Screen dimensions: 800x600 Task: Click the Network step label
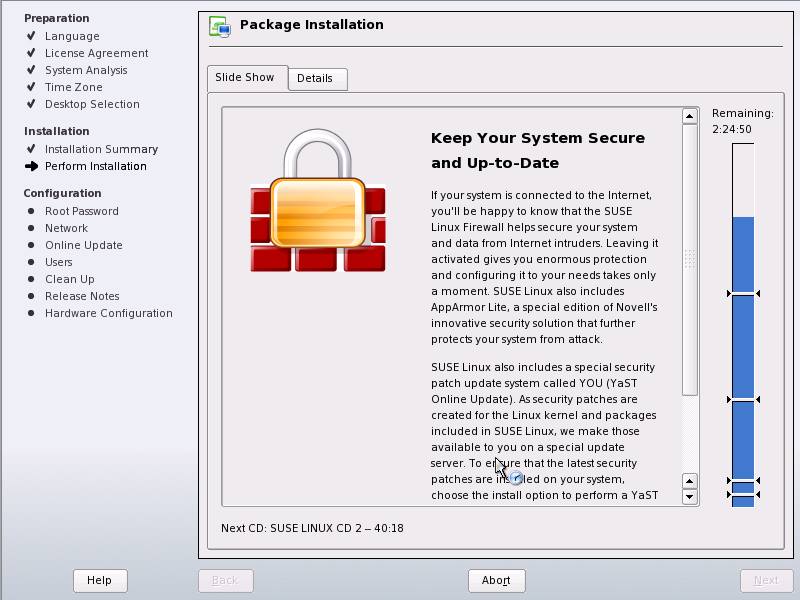coord(66,228)
